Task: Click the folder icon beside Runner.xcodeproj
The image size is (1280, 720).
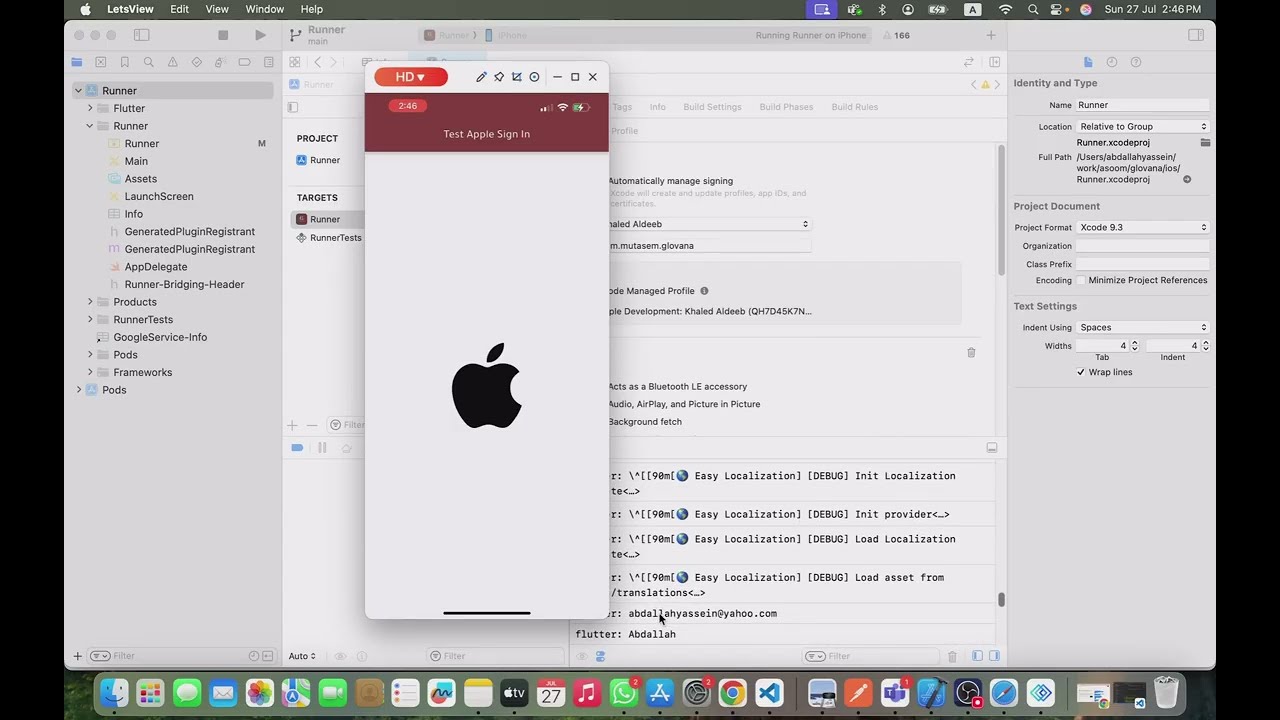Action: tap(1205, 143)
